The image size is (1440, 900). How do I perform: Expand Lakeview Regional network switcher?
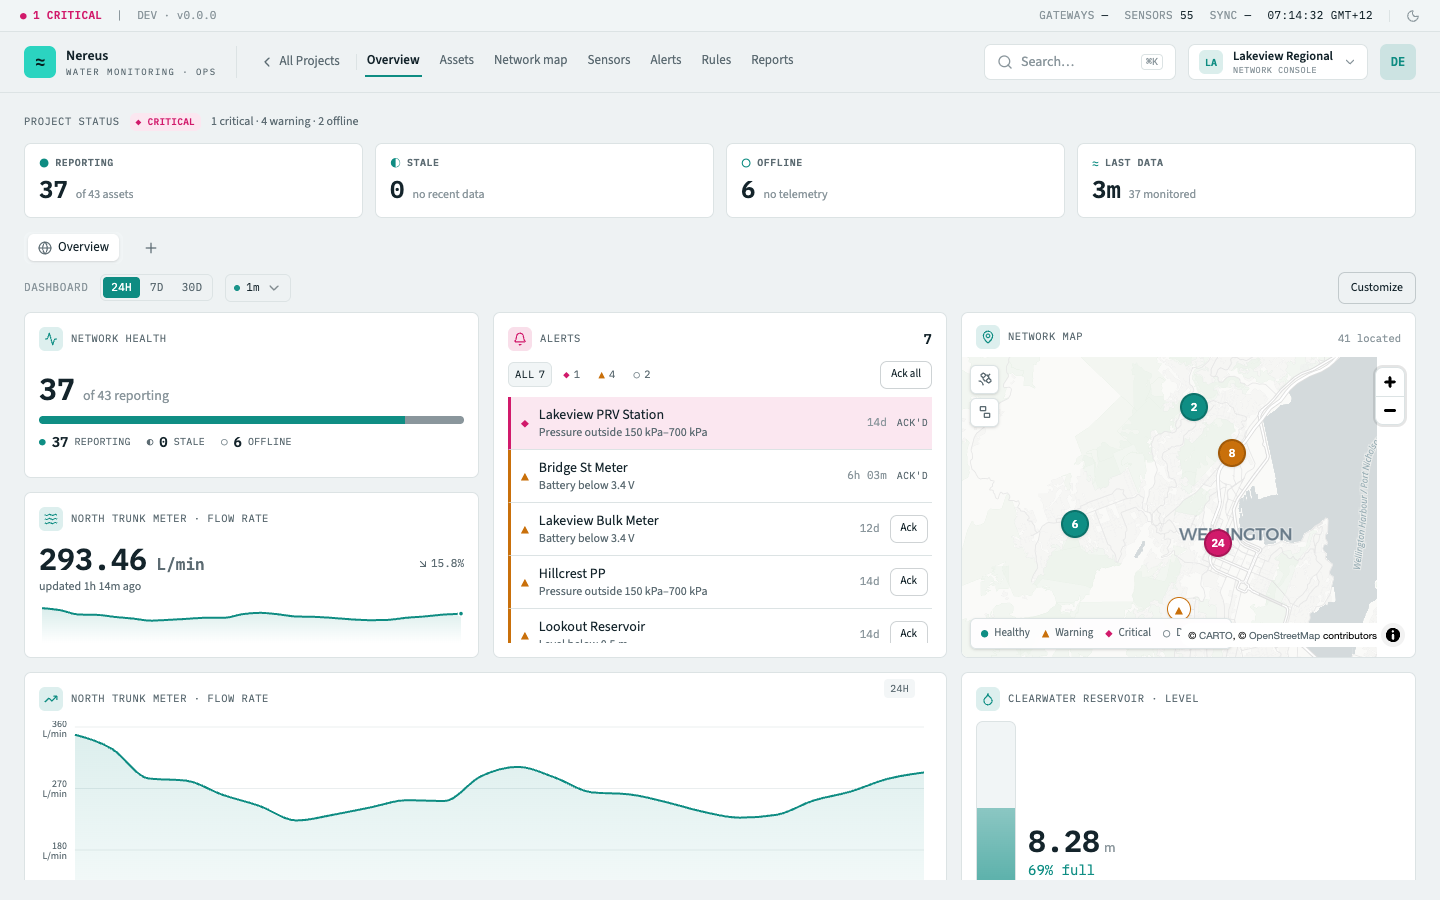coord(1278,62)
